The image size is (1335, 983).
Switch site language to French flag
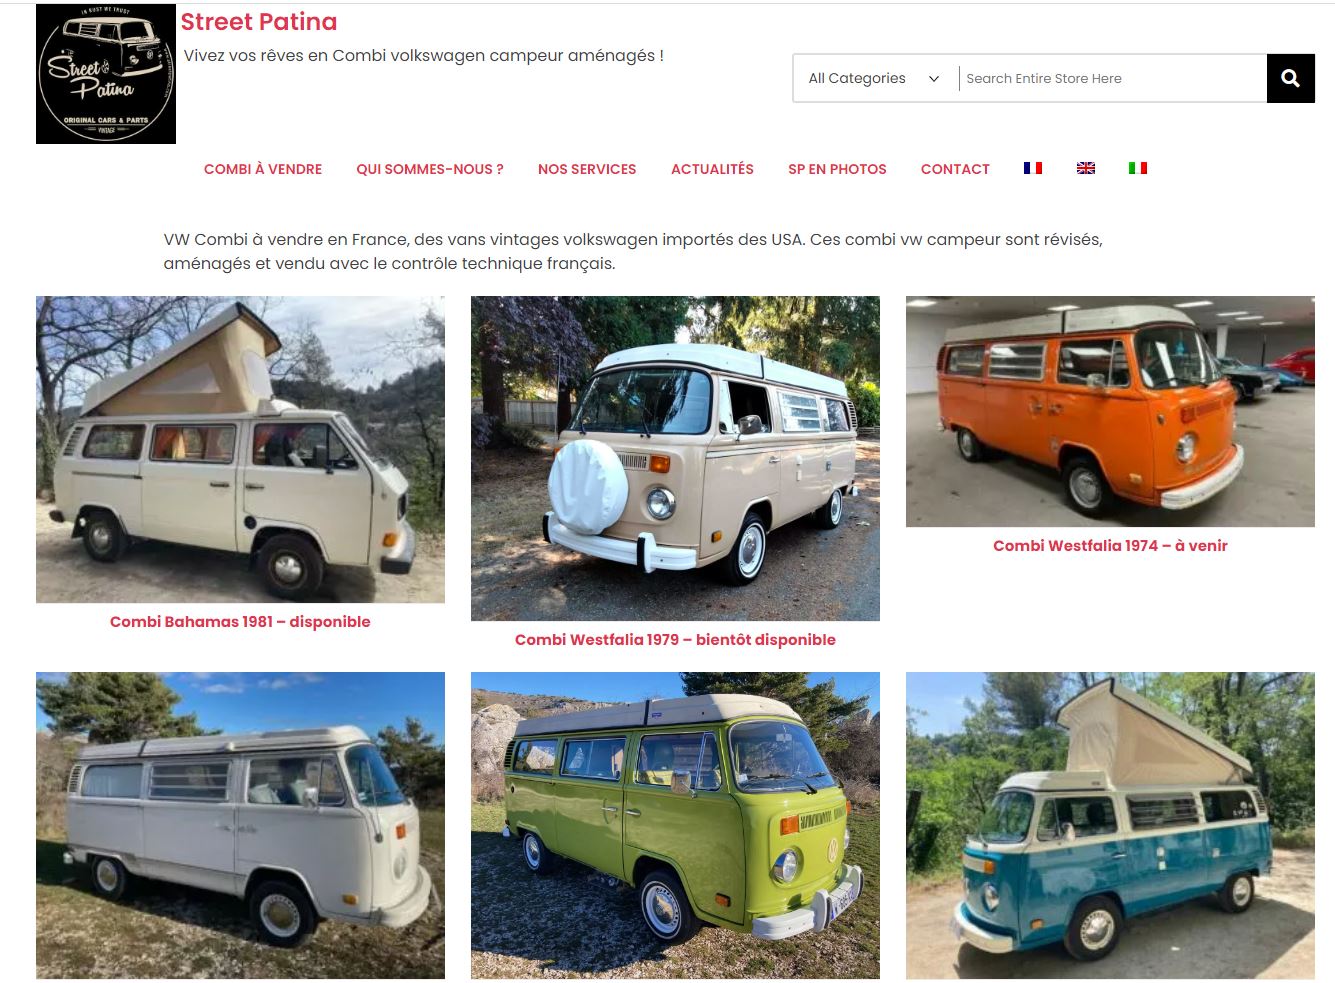click(1033, 168)
